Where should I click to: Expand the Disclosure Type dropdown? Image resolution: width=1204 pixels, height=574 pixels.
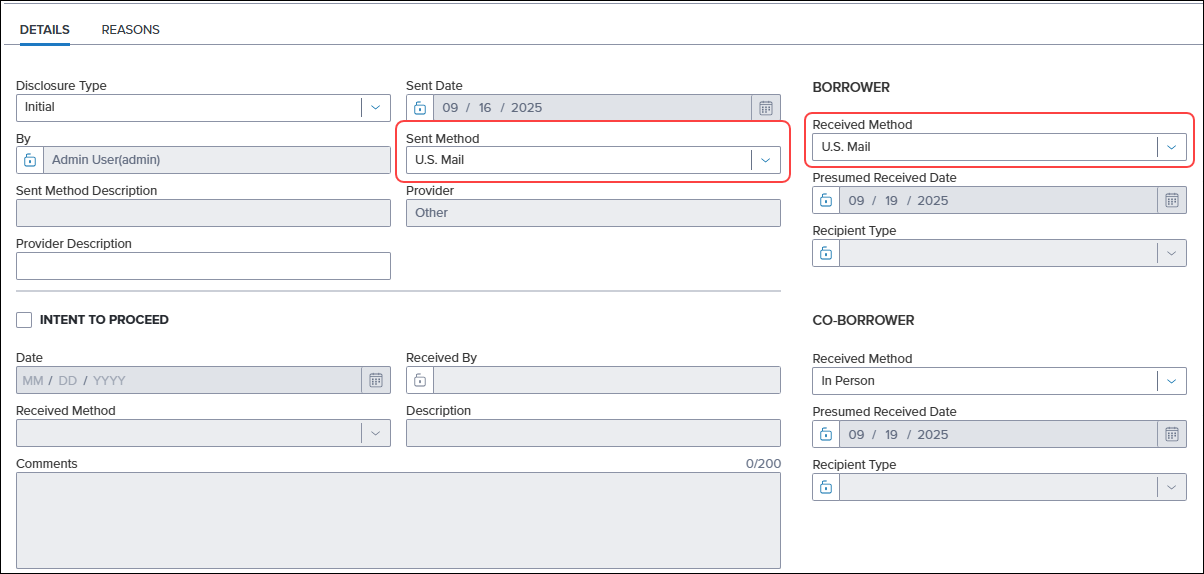pyautogui.click(x=375, y=107)
